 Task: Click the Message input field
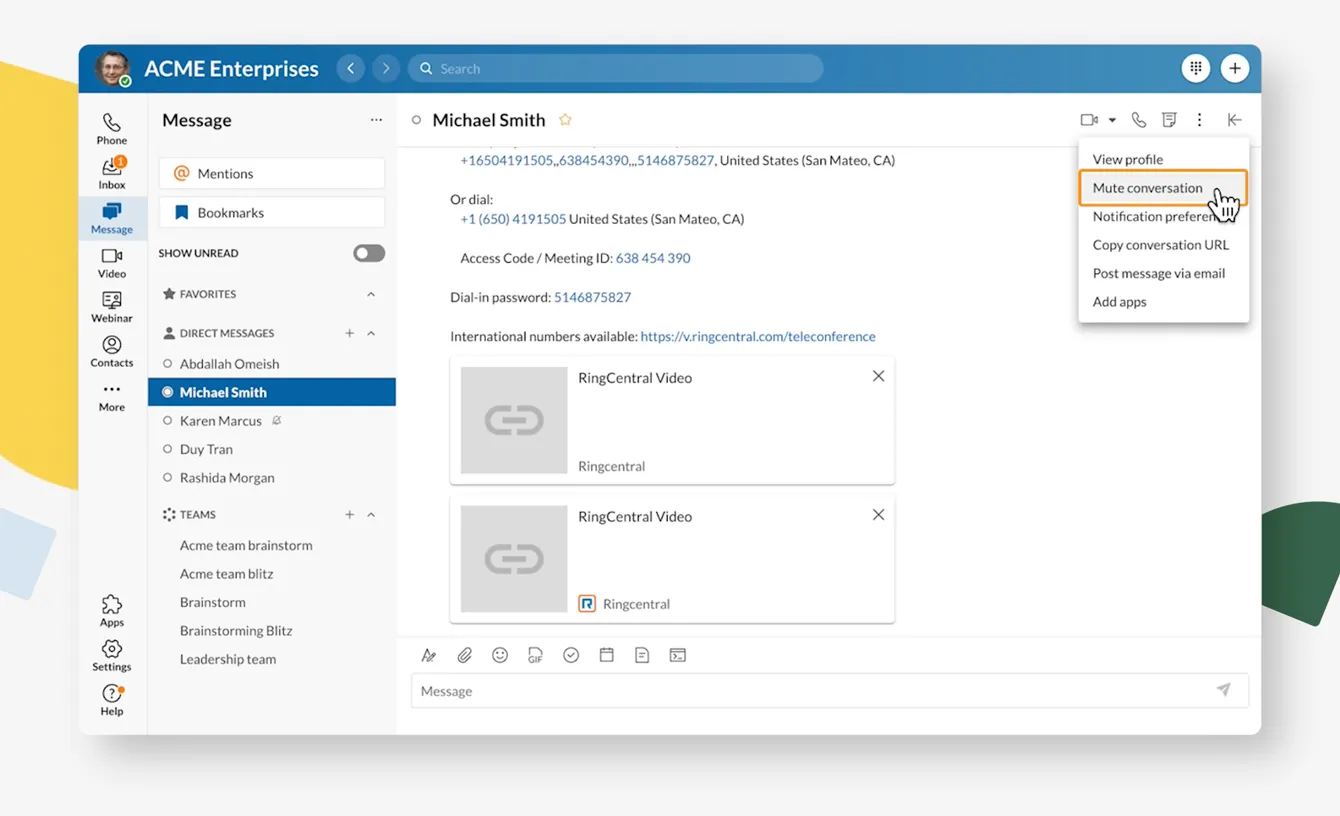click(810, 691)
